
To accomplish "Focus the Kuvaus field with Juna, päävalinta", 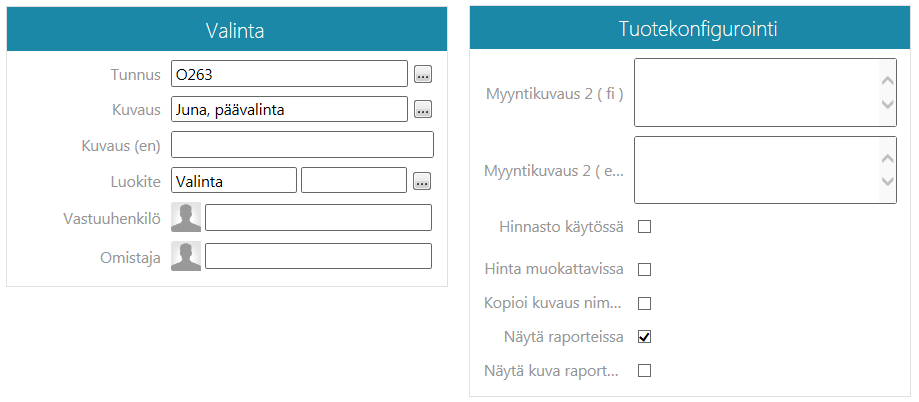I will click(x=289, y=110).
